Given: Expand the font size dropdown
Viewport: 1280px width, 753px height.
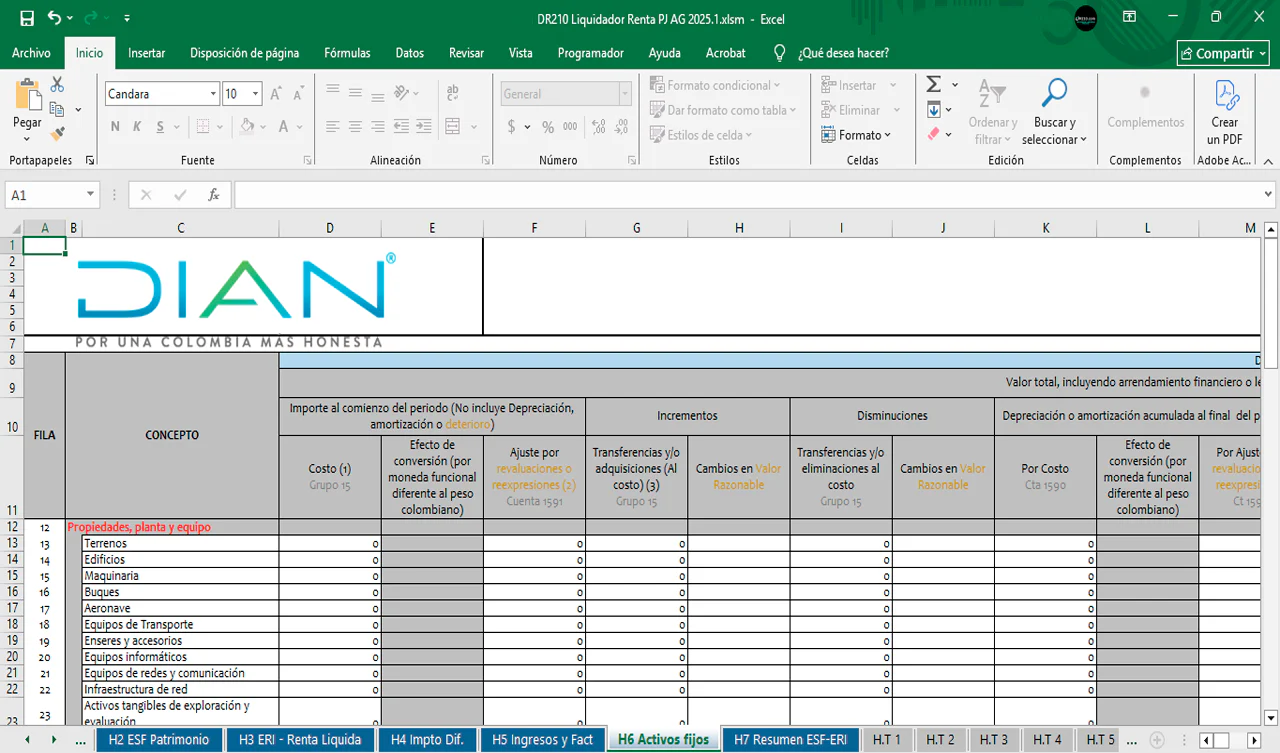Looking at the screenshot, I should click(x=256, y=94).
